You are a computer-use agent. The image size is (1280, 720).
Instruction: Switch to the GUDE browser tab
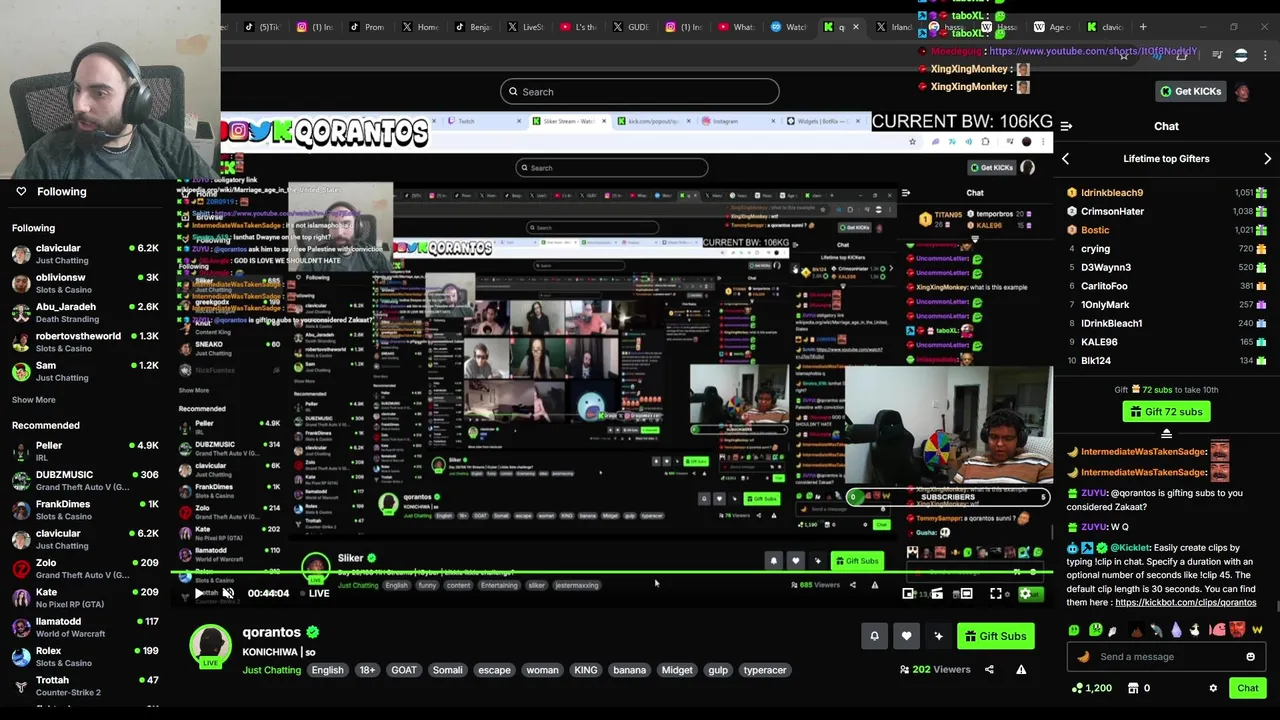[631, 27]
